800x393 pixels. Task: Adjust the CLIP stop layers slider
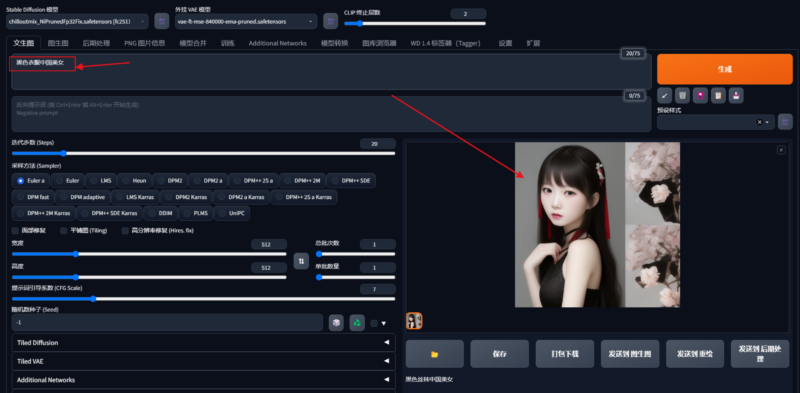pyautogui.click(x=415, y=23)
